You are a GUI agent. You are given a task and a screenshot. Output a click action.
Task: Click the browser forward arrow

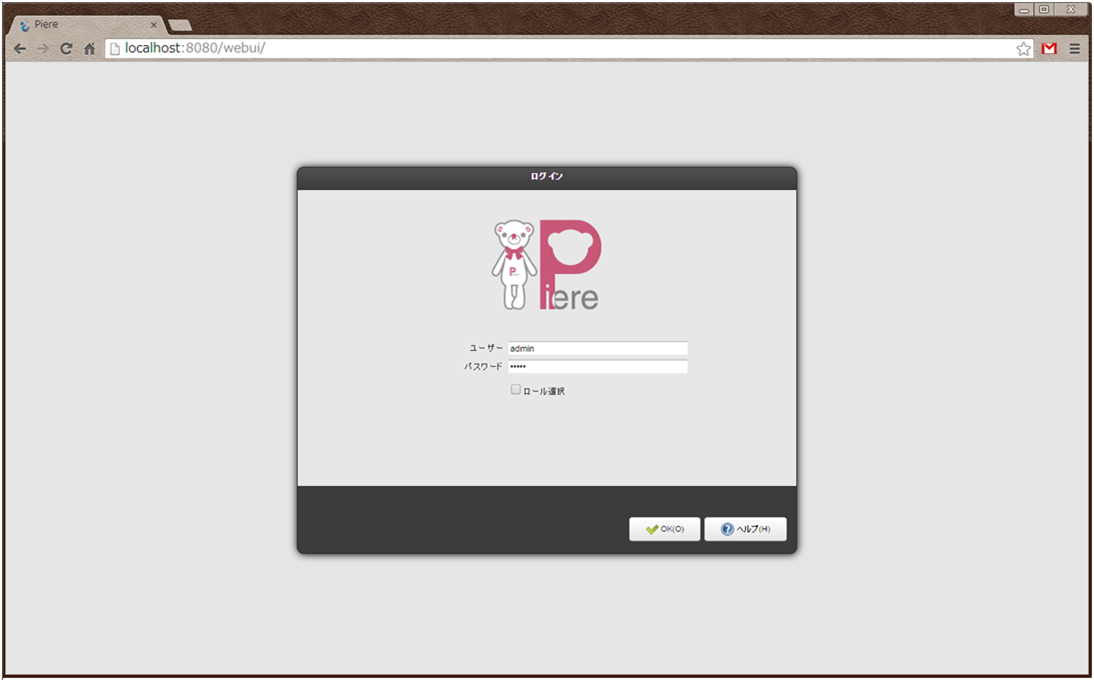(43, 49)
